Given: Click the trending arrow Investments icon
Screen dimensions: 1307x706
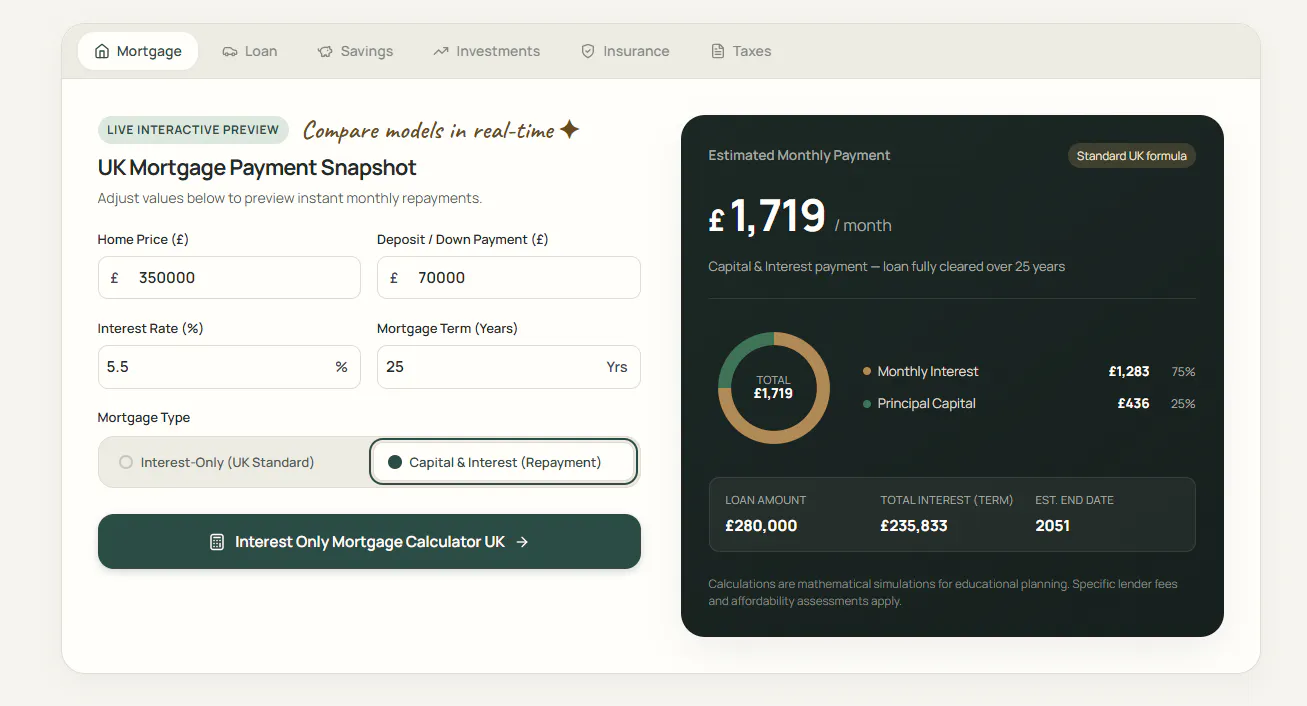Looking at the screenshot, I should coord(441,51).
